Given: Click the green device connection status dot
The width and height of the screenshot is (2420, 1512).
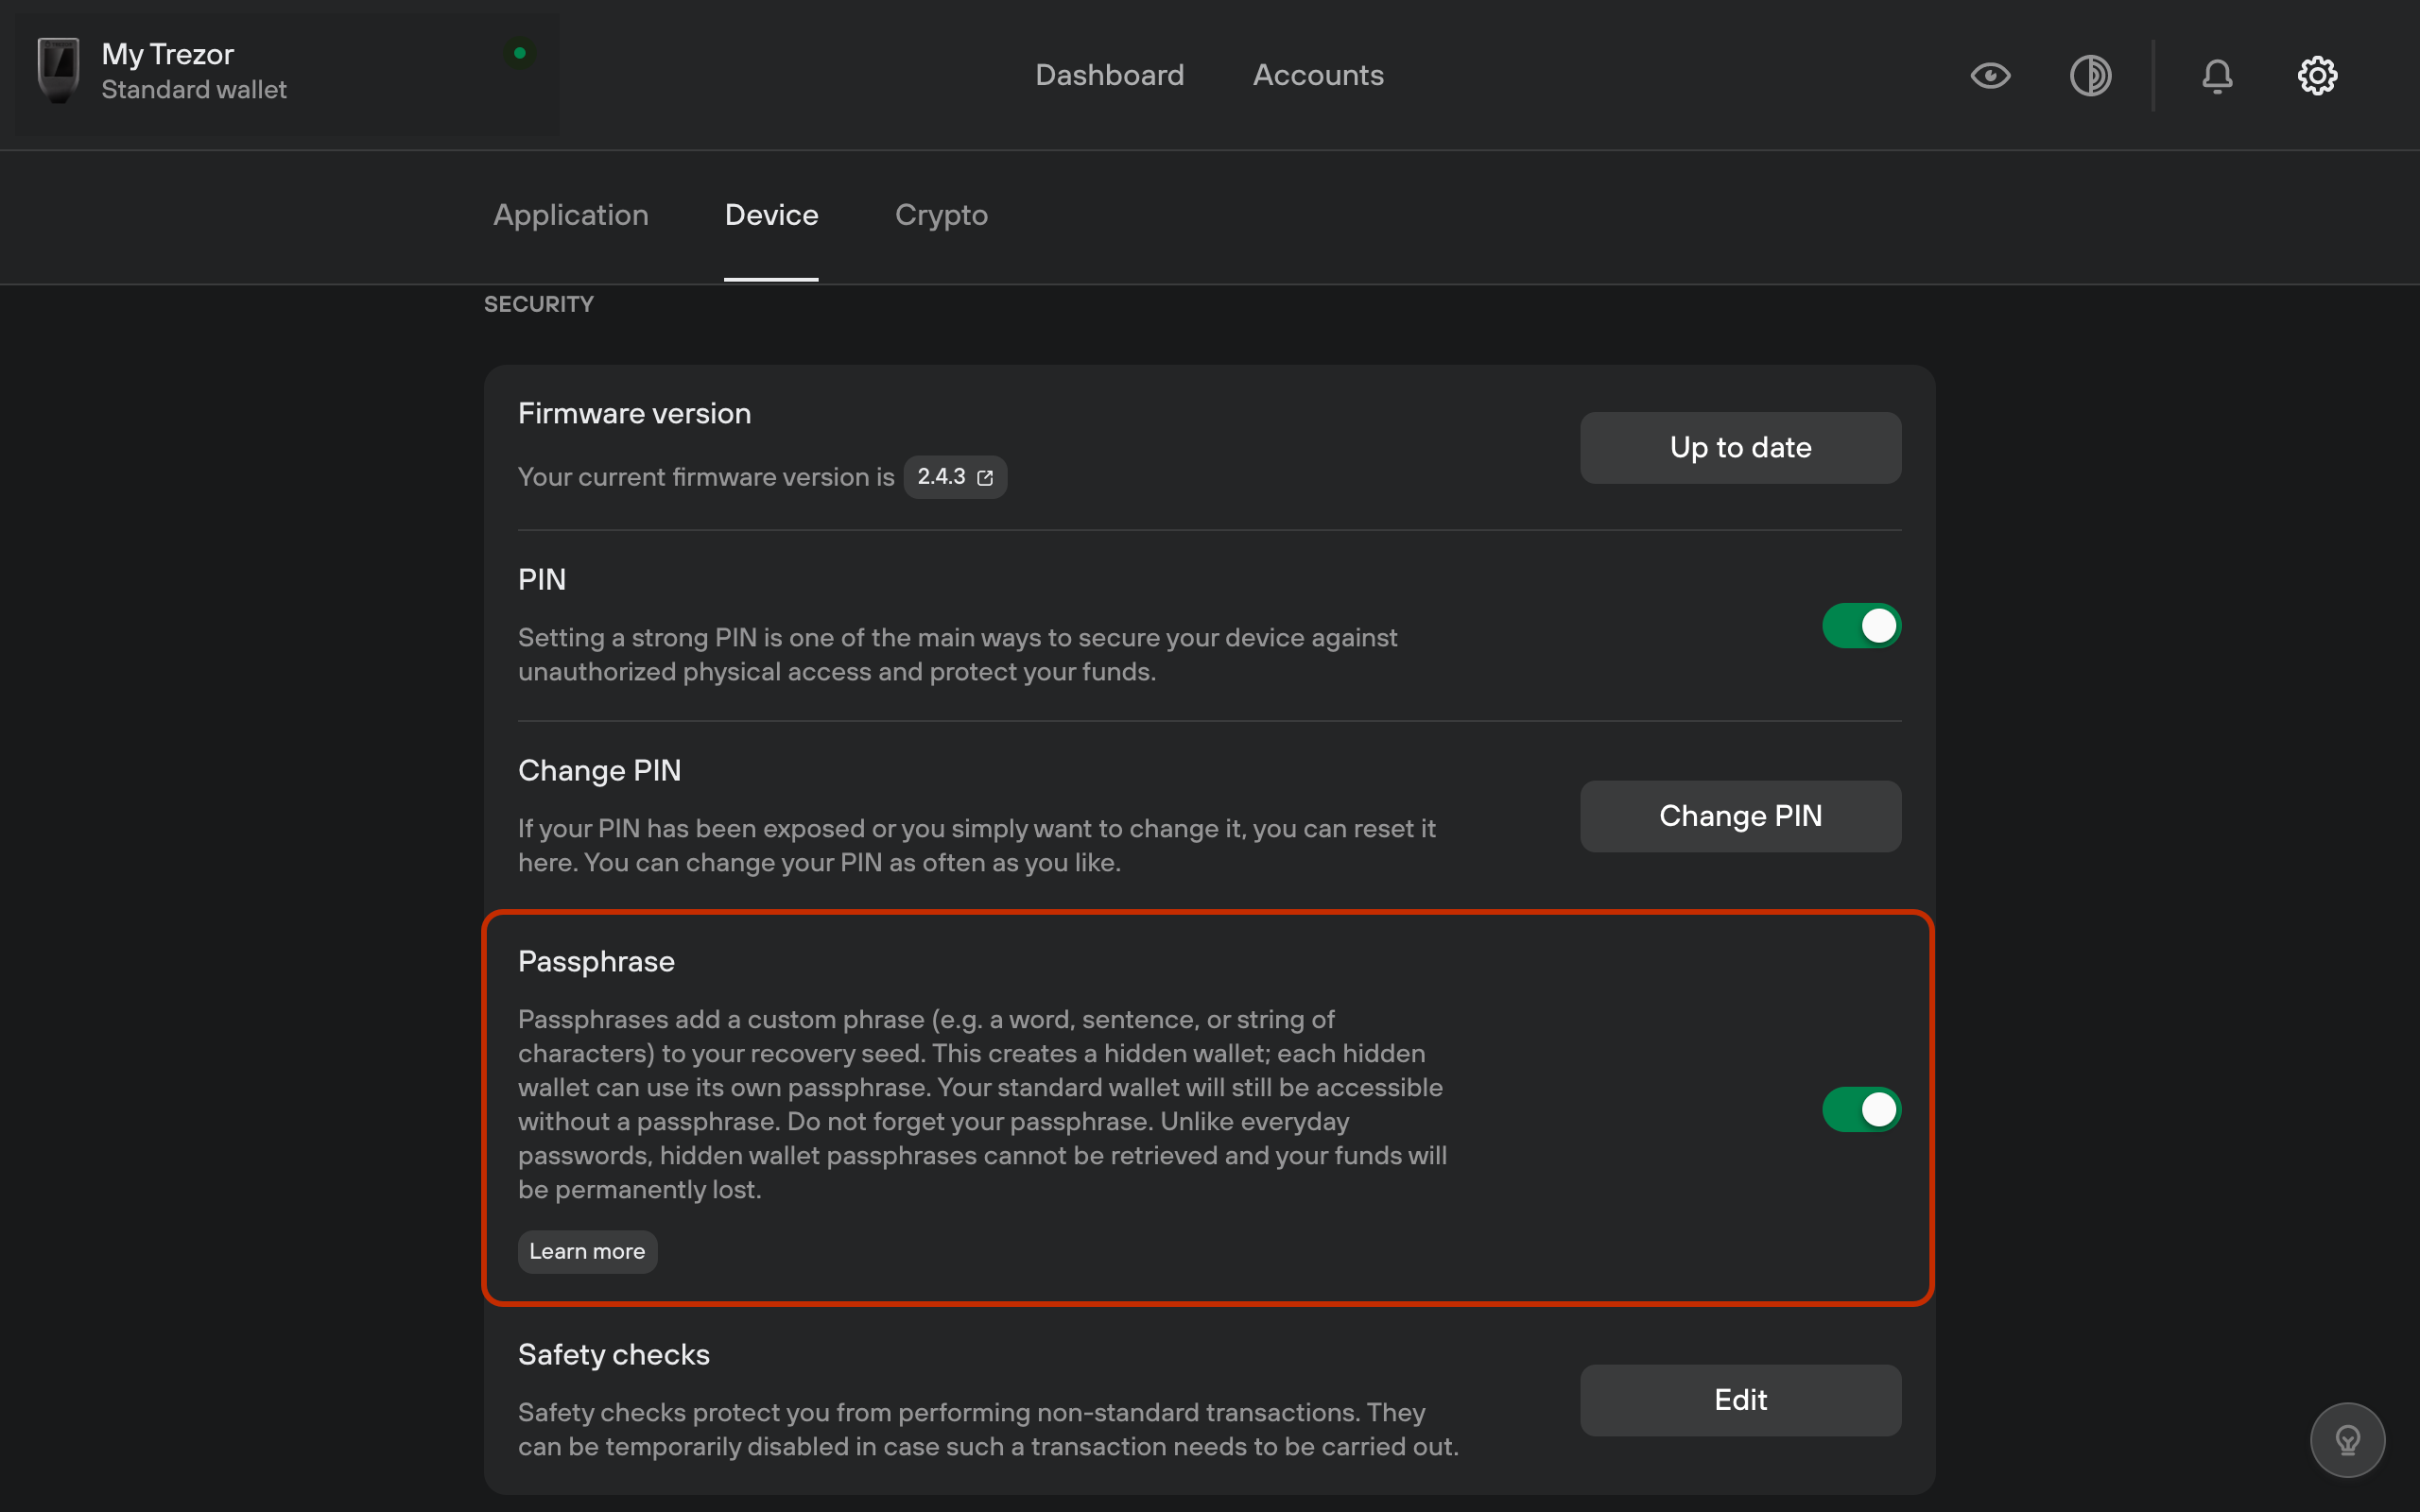Looking at the screenshot, I should pyautogui.click(x=519, y=53).
